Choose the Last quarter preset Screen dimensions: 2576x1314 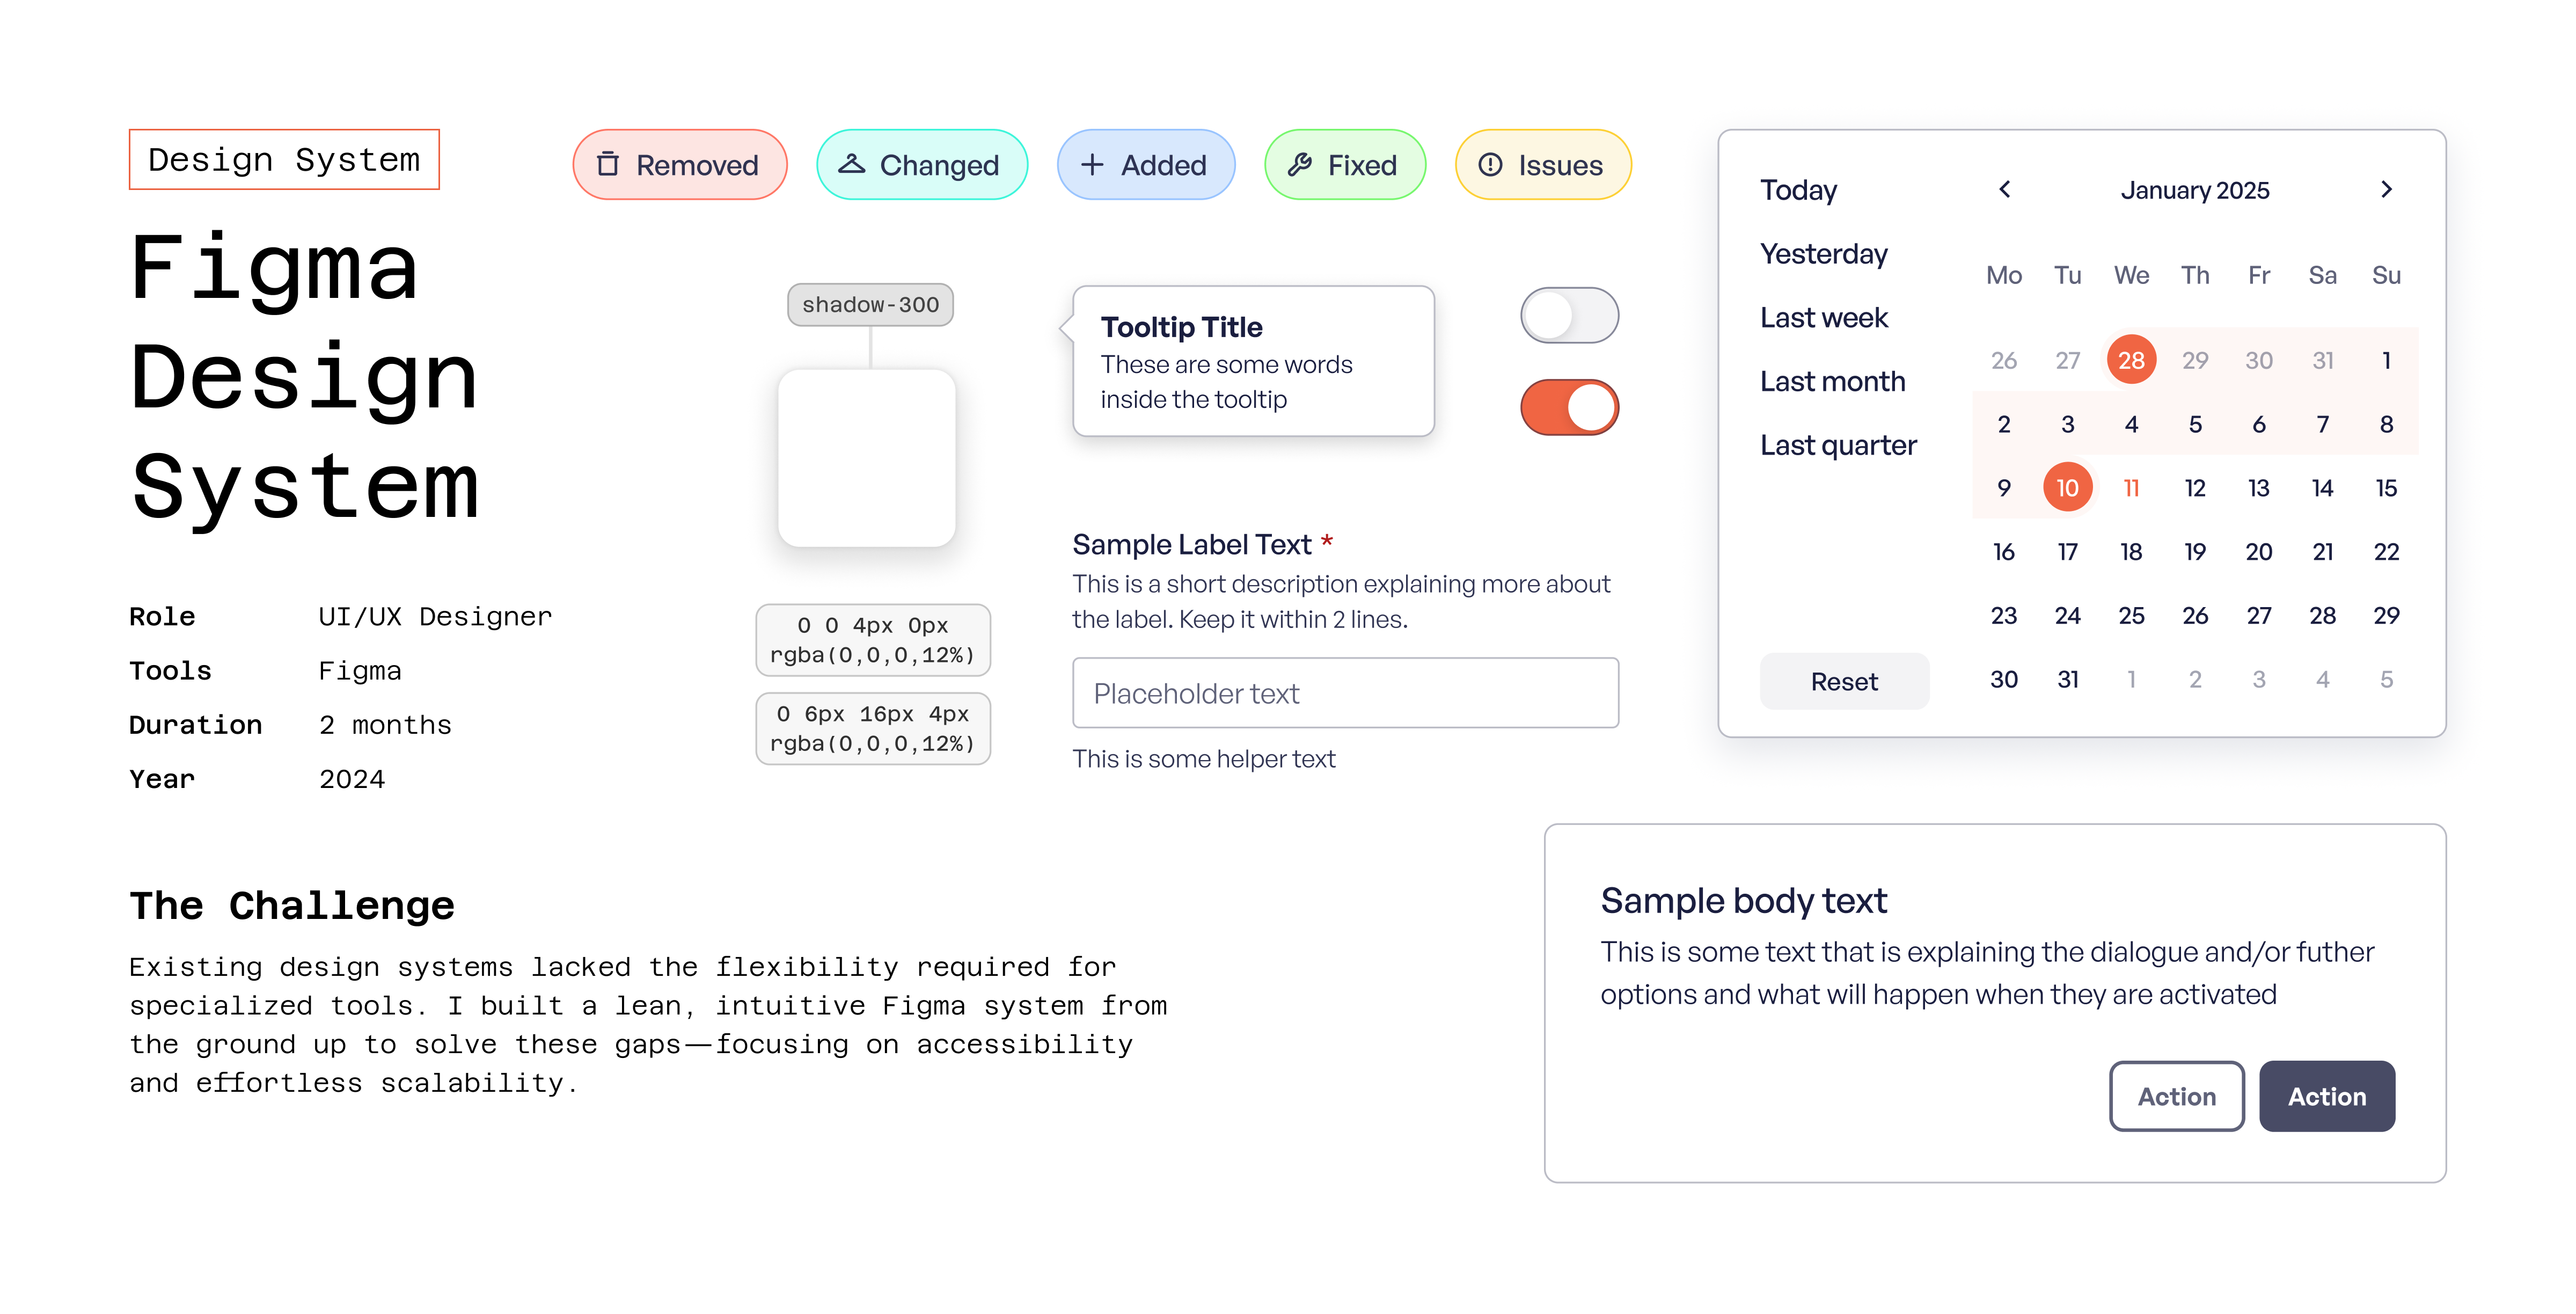[x=1838, y=446]
